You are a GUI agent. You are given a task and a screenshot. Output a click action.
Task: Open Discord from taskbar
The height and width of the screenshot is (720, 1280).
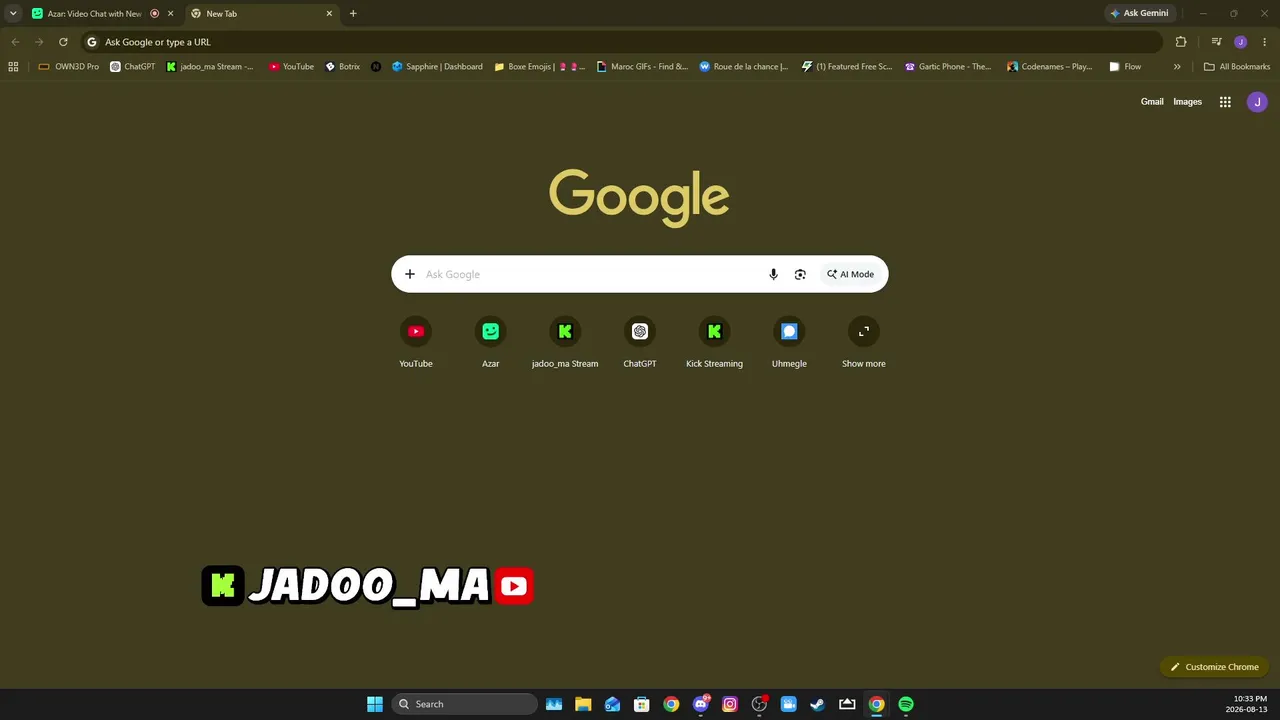click(x=700, y=704)
